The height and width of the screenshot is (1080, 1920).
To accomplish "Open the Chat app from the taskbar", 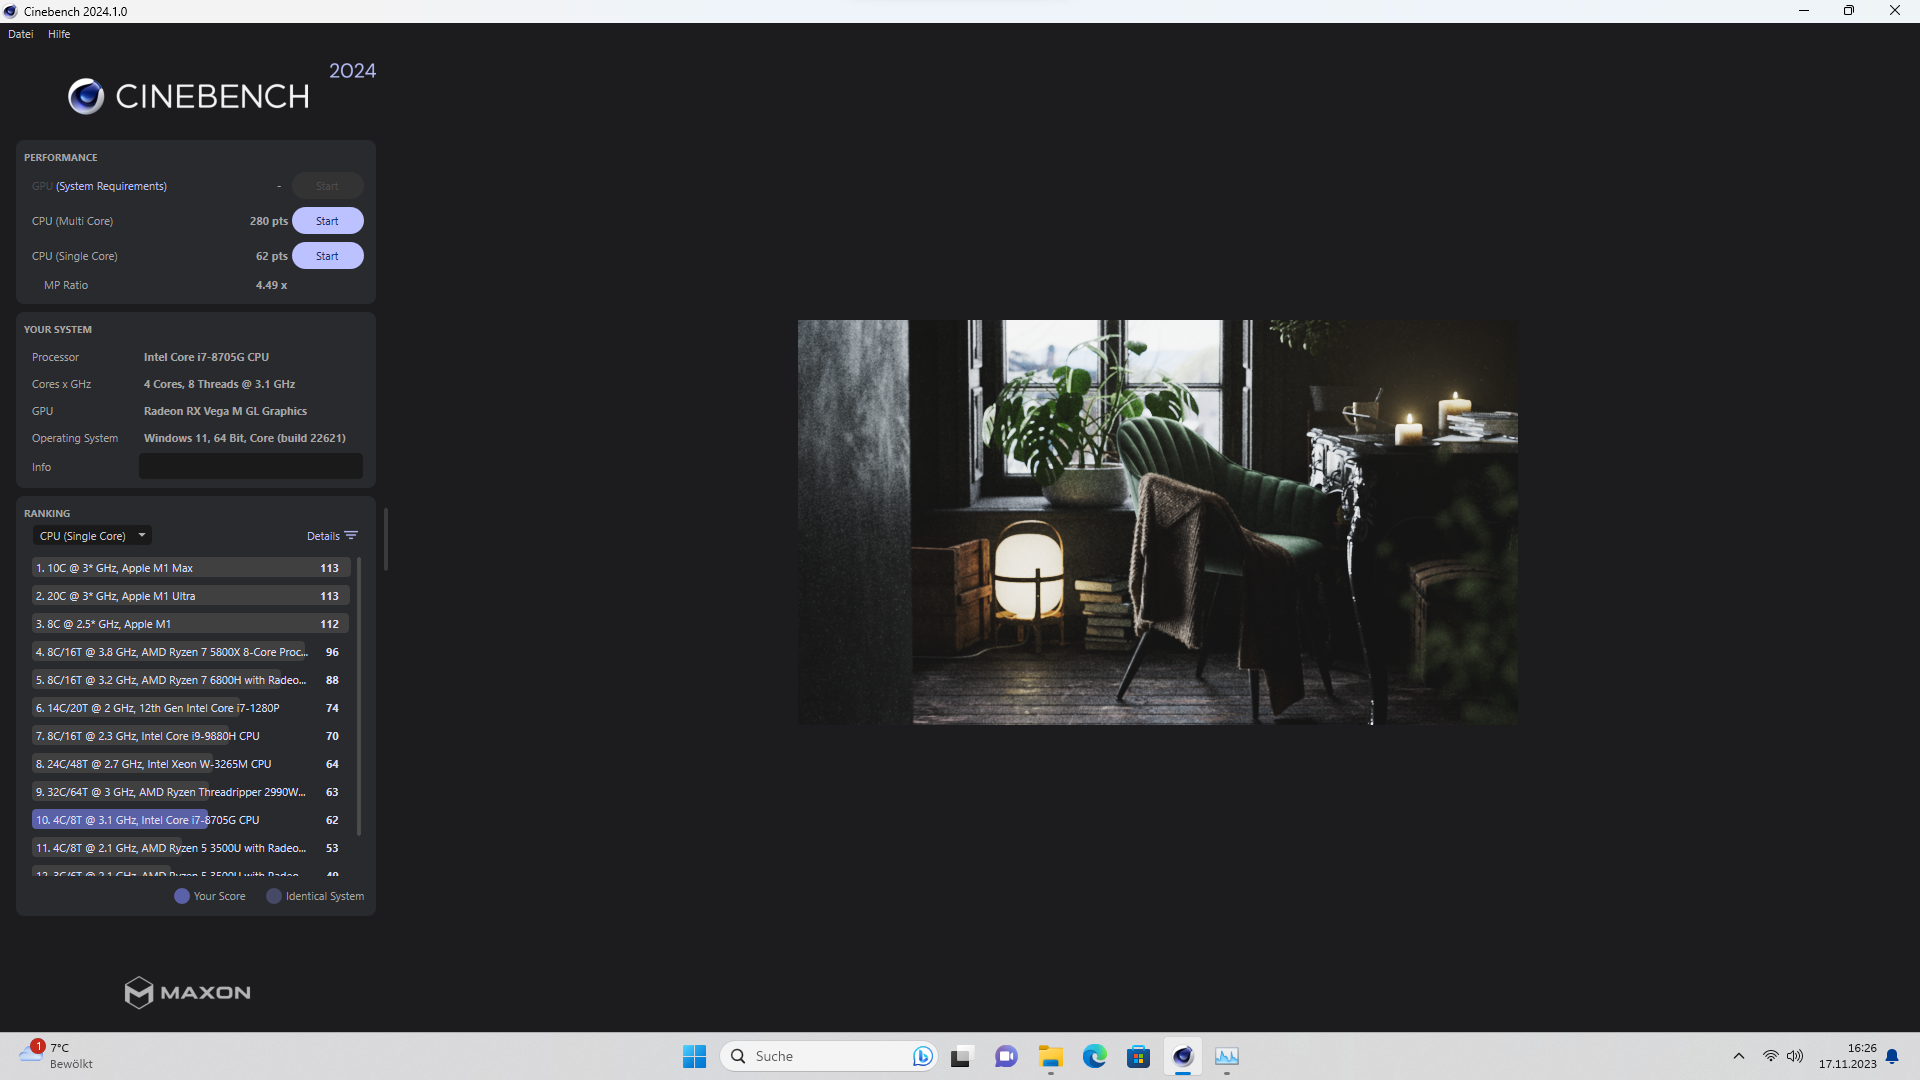I will 1006,1056.
